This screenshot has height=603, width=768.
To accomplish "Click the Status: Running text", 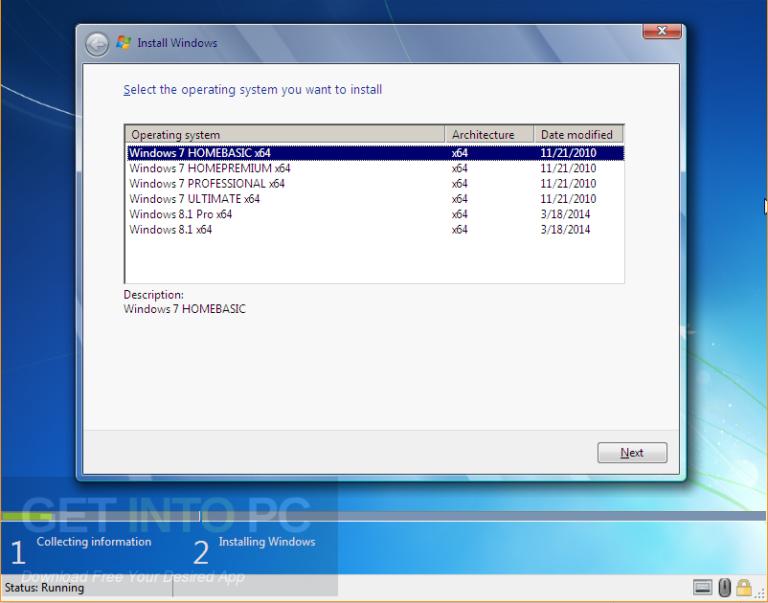I will (x=45, y=587).
